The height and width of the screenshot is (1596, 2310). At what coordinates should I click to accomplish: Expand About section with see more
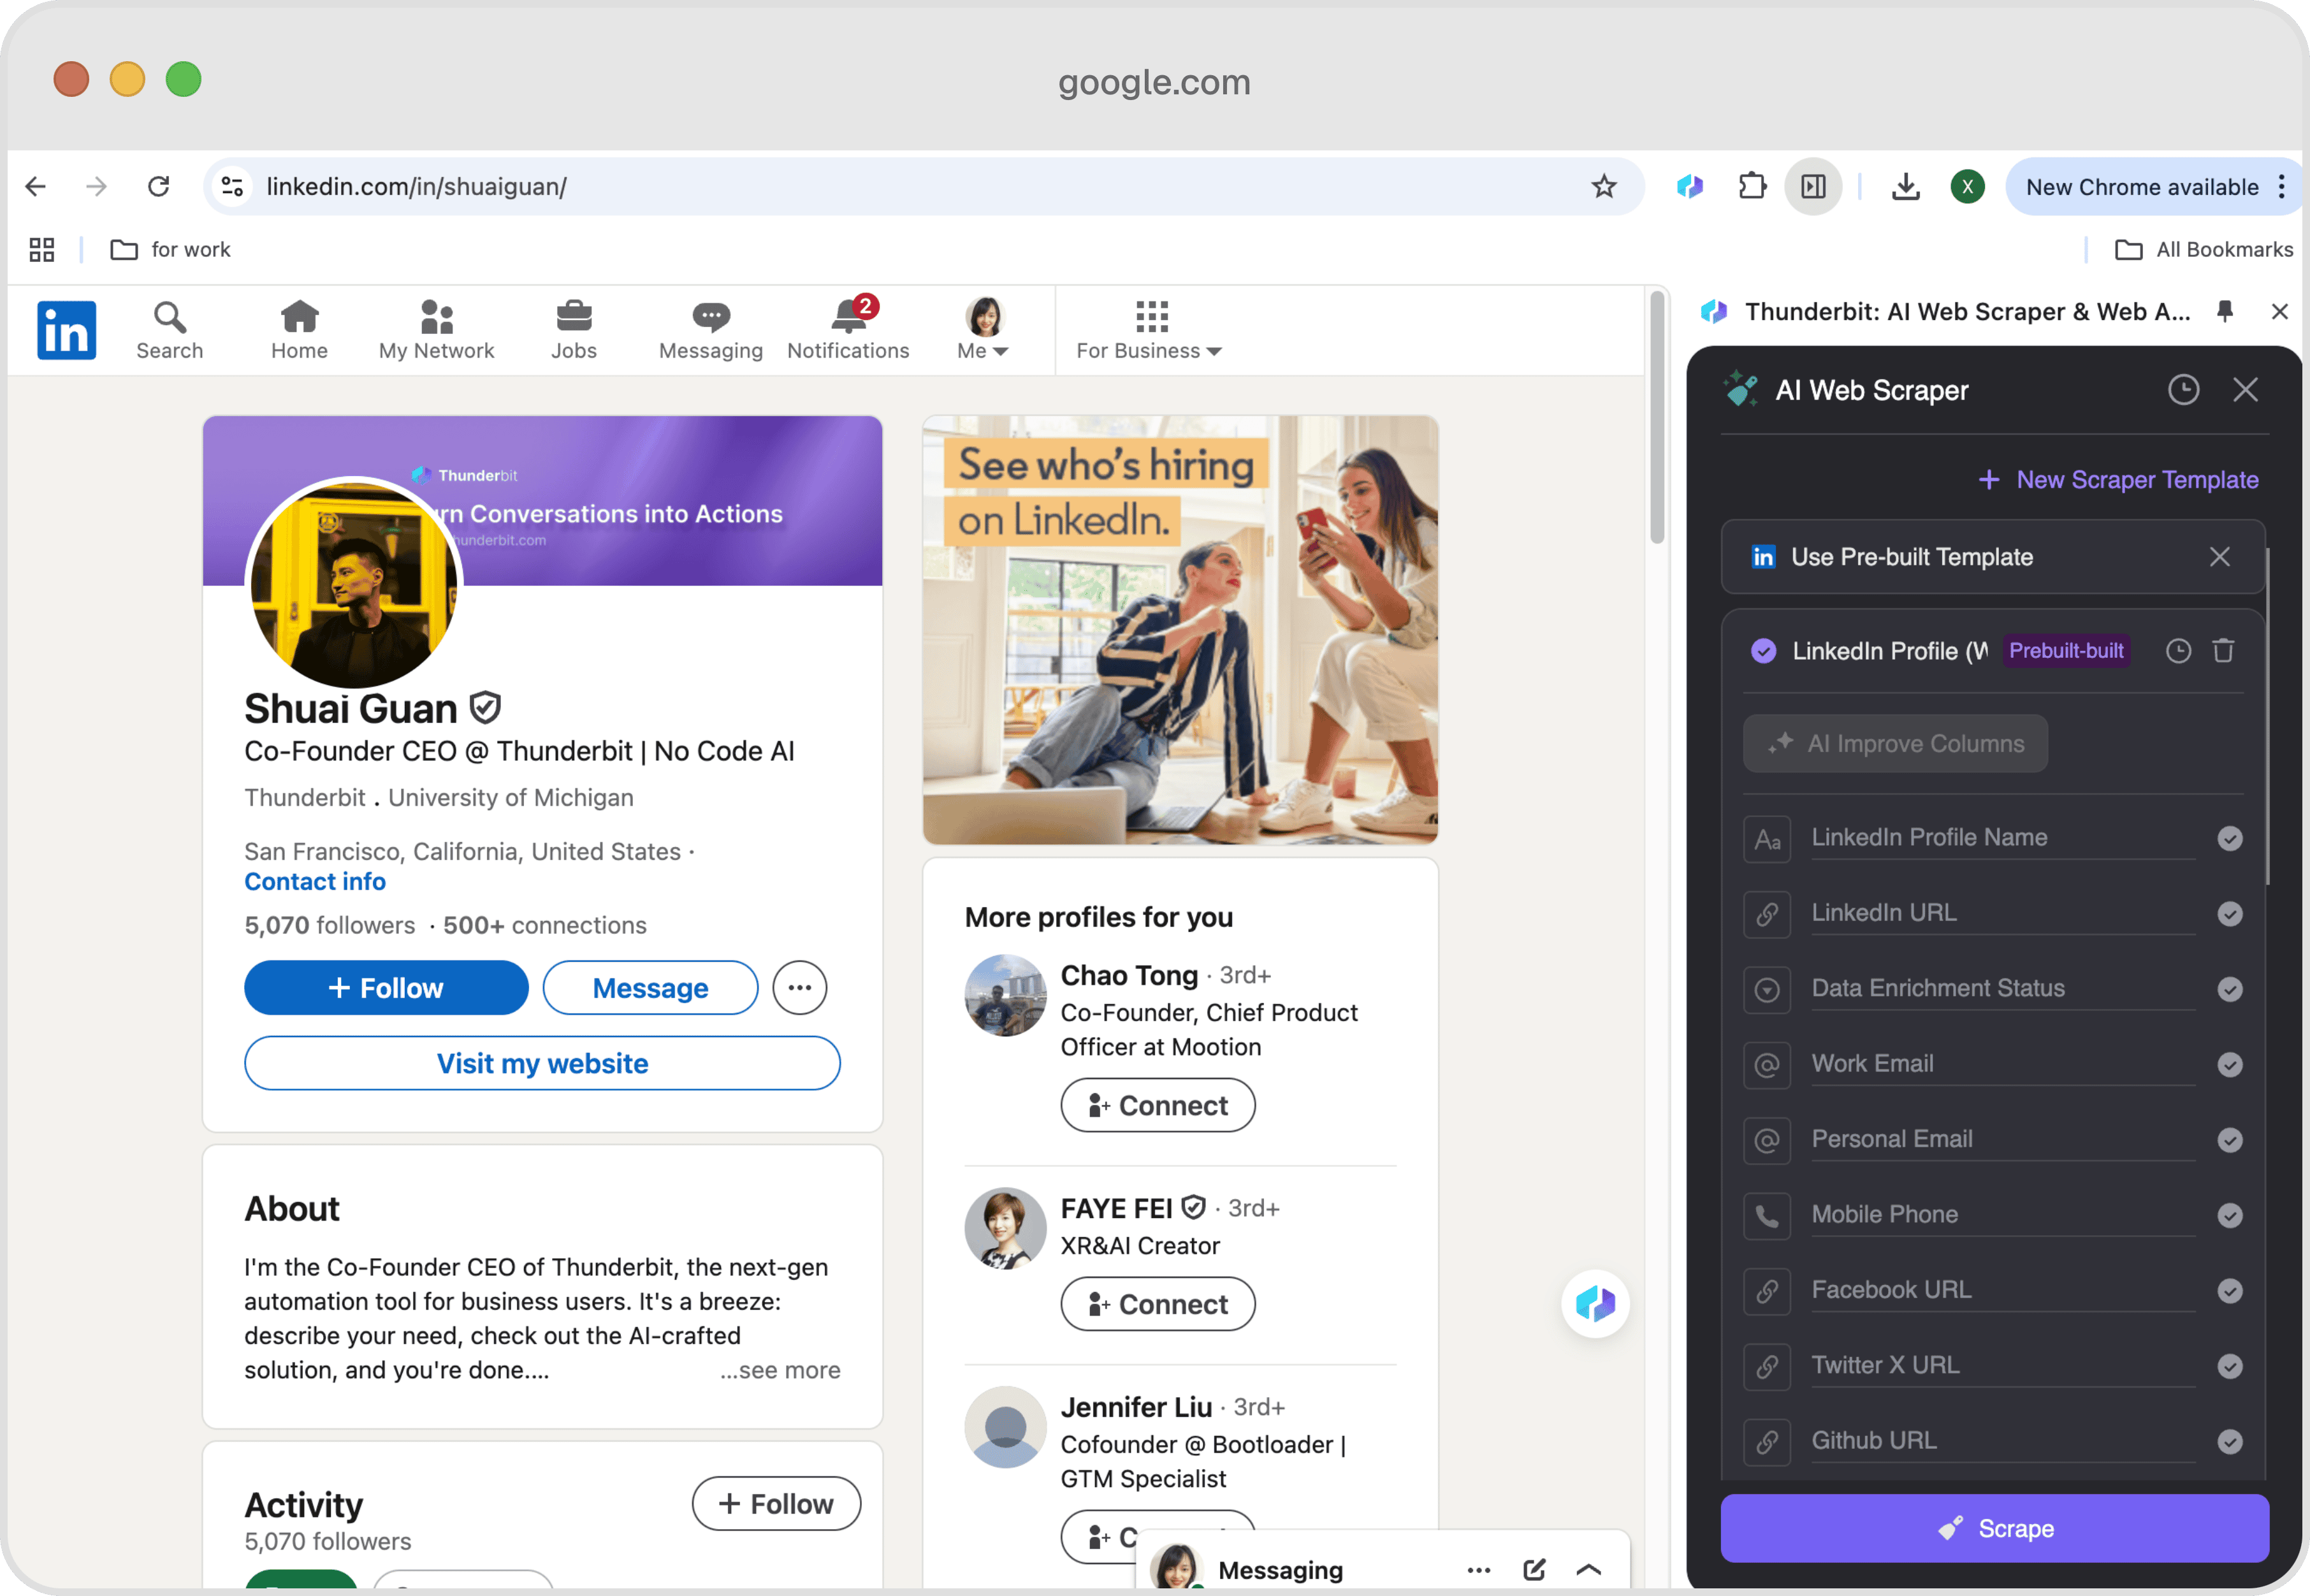pos(780,1370)
